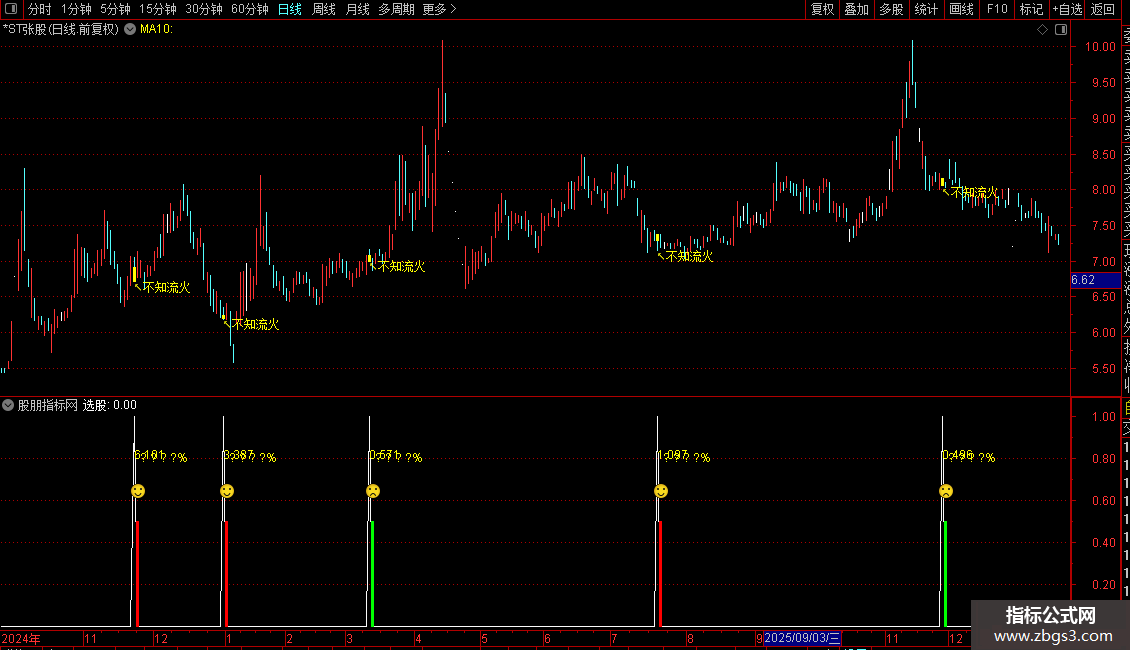Image resolution: width=1130 pixels, height=650 pixels.
Task: Click the diamond marker icon above the chart
Action: click(1042, 29)
